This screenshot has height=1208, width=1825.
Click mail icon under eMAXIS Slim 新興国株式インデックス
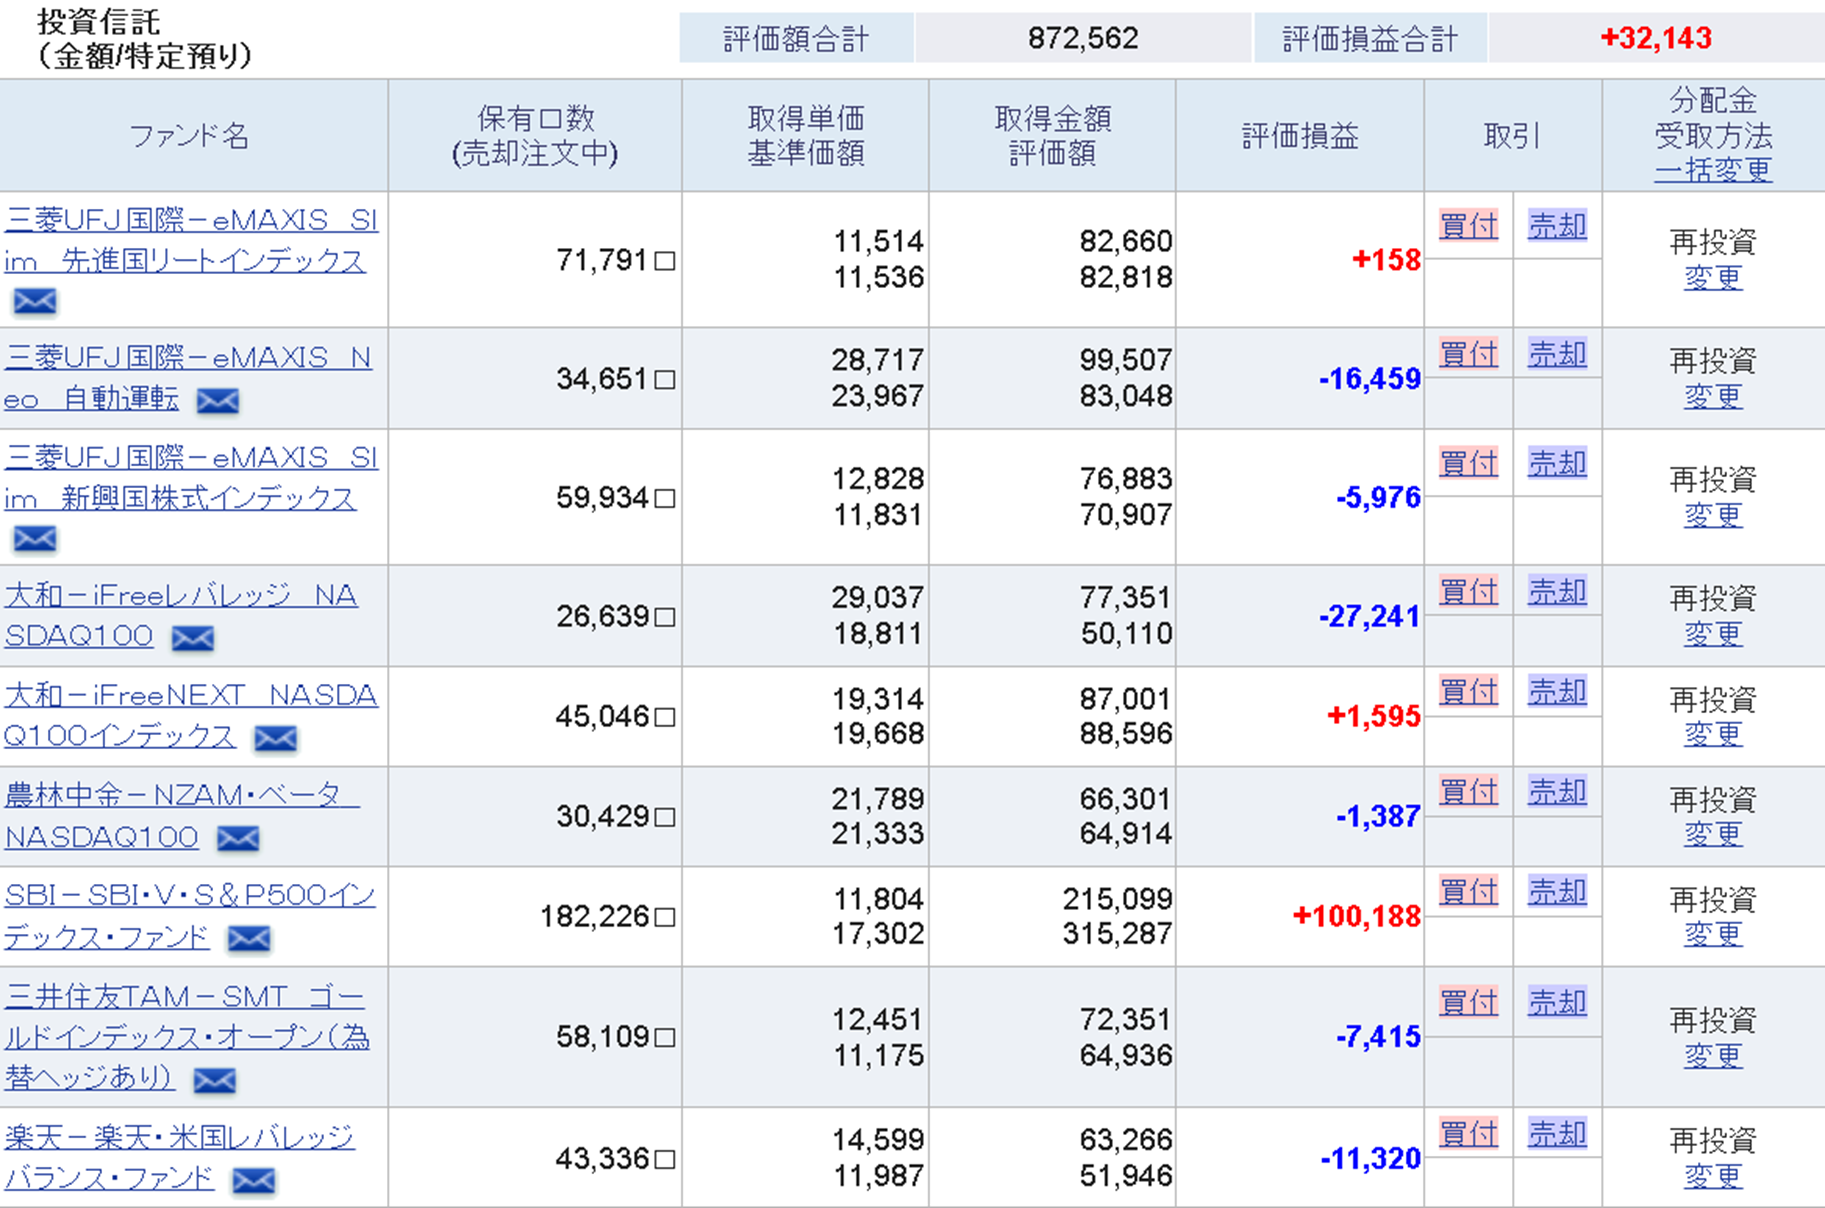tap(35, 539)
